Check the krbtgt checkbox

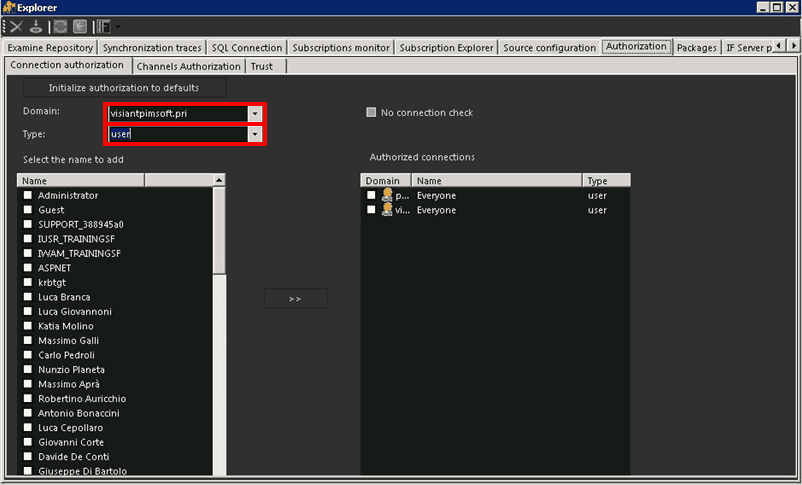pos(28,282)
